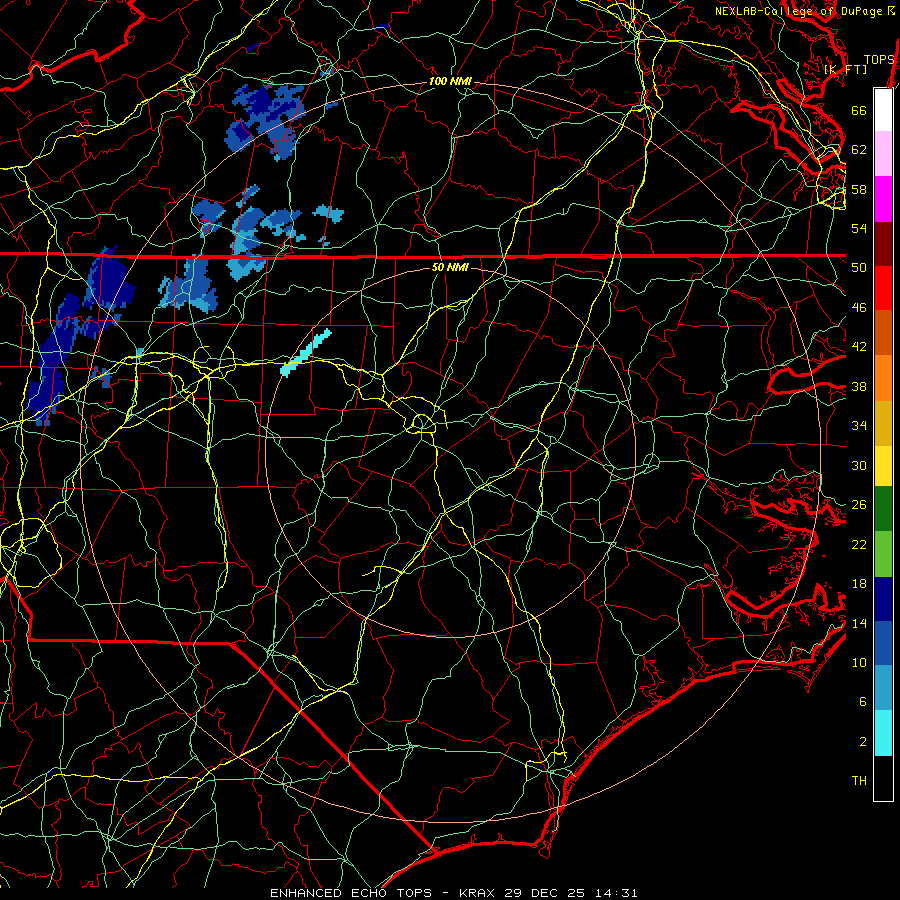Click the "46" legend value
The height and width of the screenshot is (900, 900).
(x=859, y=308)
